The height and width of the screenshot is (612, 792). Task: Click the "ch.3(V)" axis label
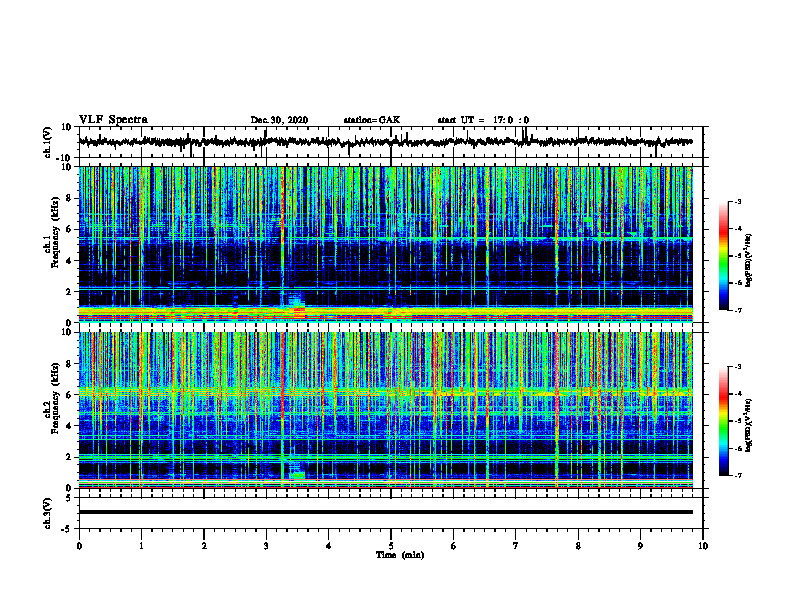pyautogui.click(x=47, y=513)
